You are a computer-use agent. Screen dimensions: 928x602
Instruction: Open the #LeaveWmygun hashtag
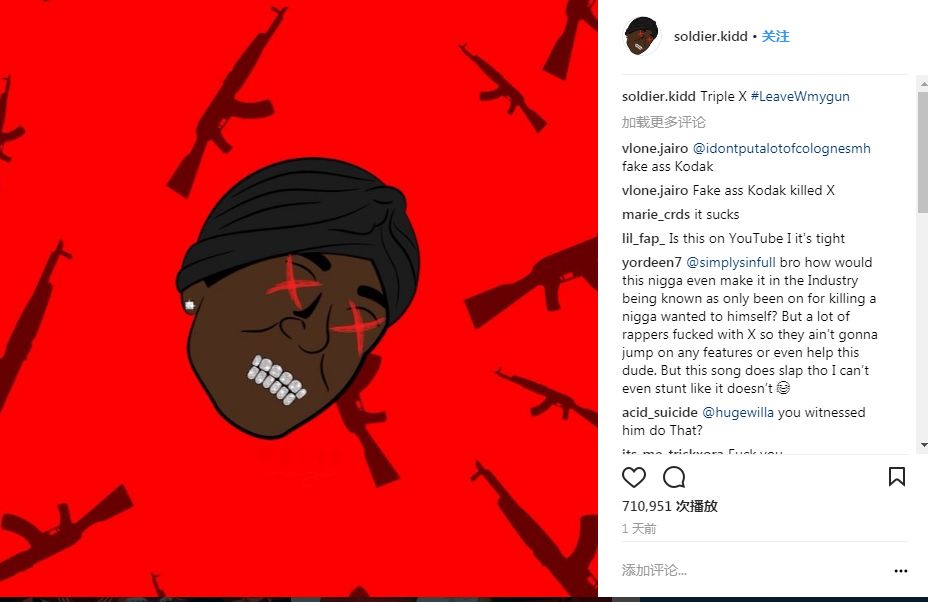(800, 96)
